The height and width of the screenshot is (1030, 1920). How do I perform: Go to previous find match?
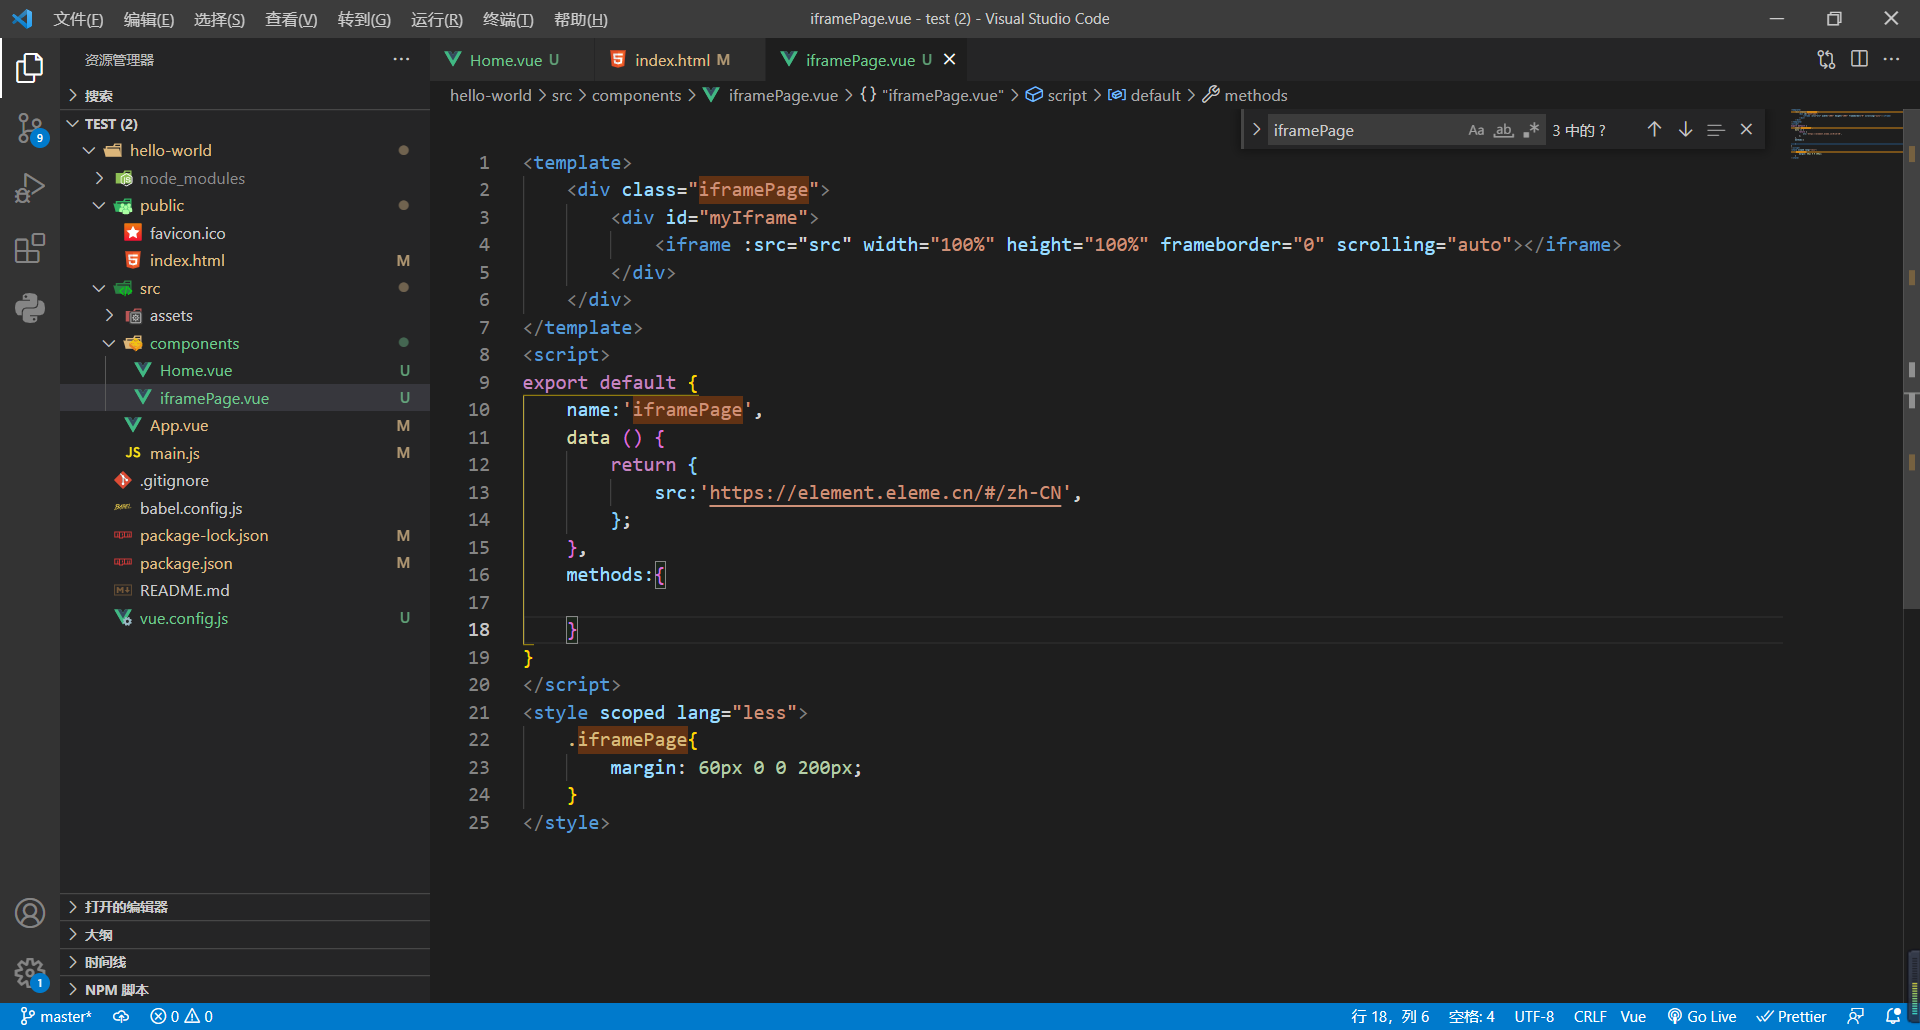(1655, 130)
